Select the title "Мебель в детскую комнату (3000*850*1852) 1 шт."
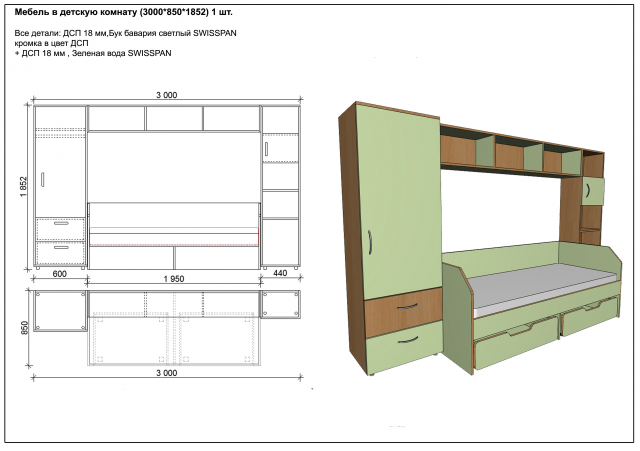This screenshot has height=451, width=640. point(124,12)
